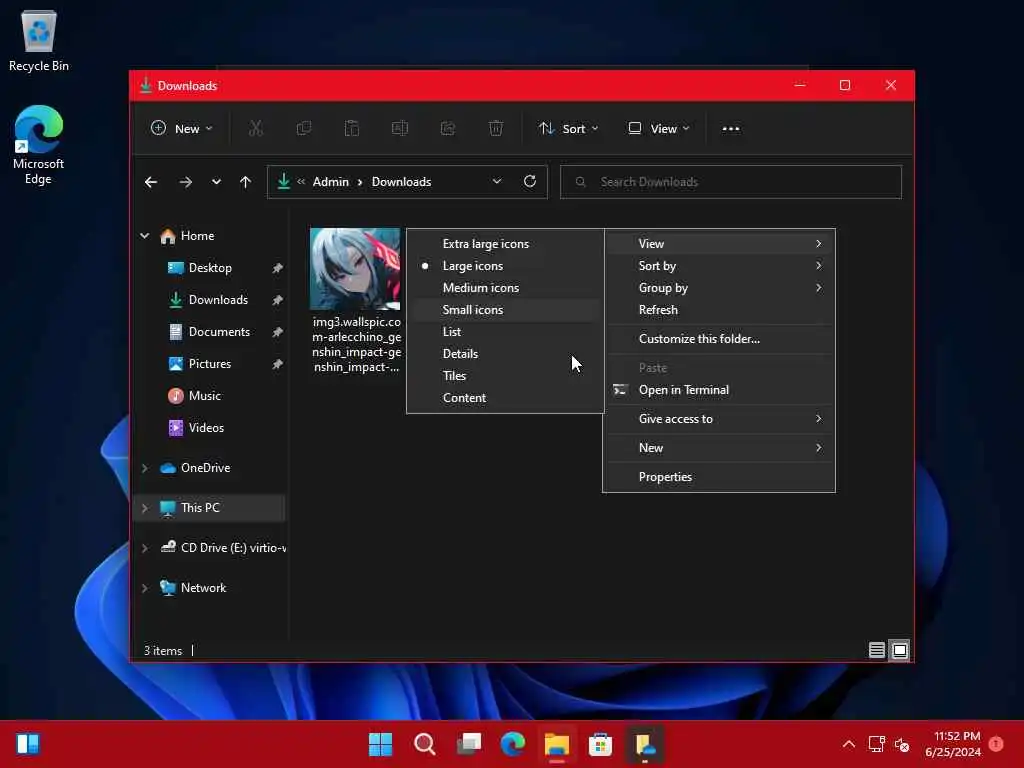Image resolution: width=1024 pixels, height=768 pixels.
Task: Open the Windows Start button
Action: 380,744
